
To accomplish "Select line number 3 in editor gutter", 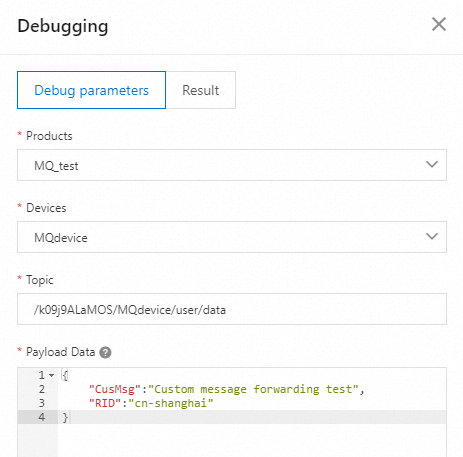I will [x=42, y=403].
